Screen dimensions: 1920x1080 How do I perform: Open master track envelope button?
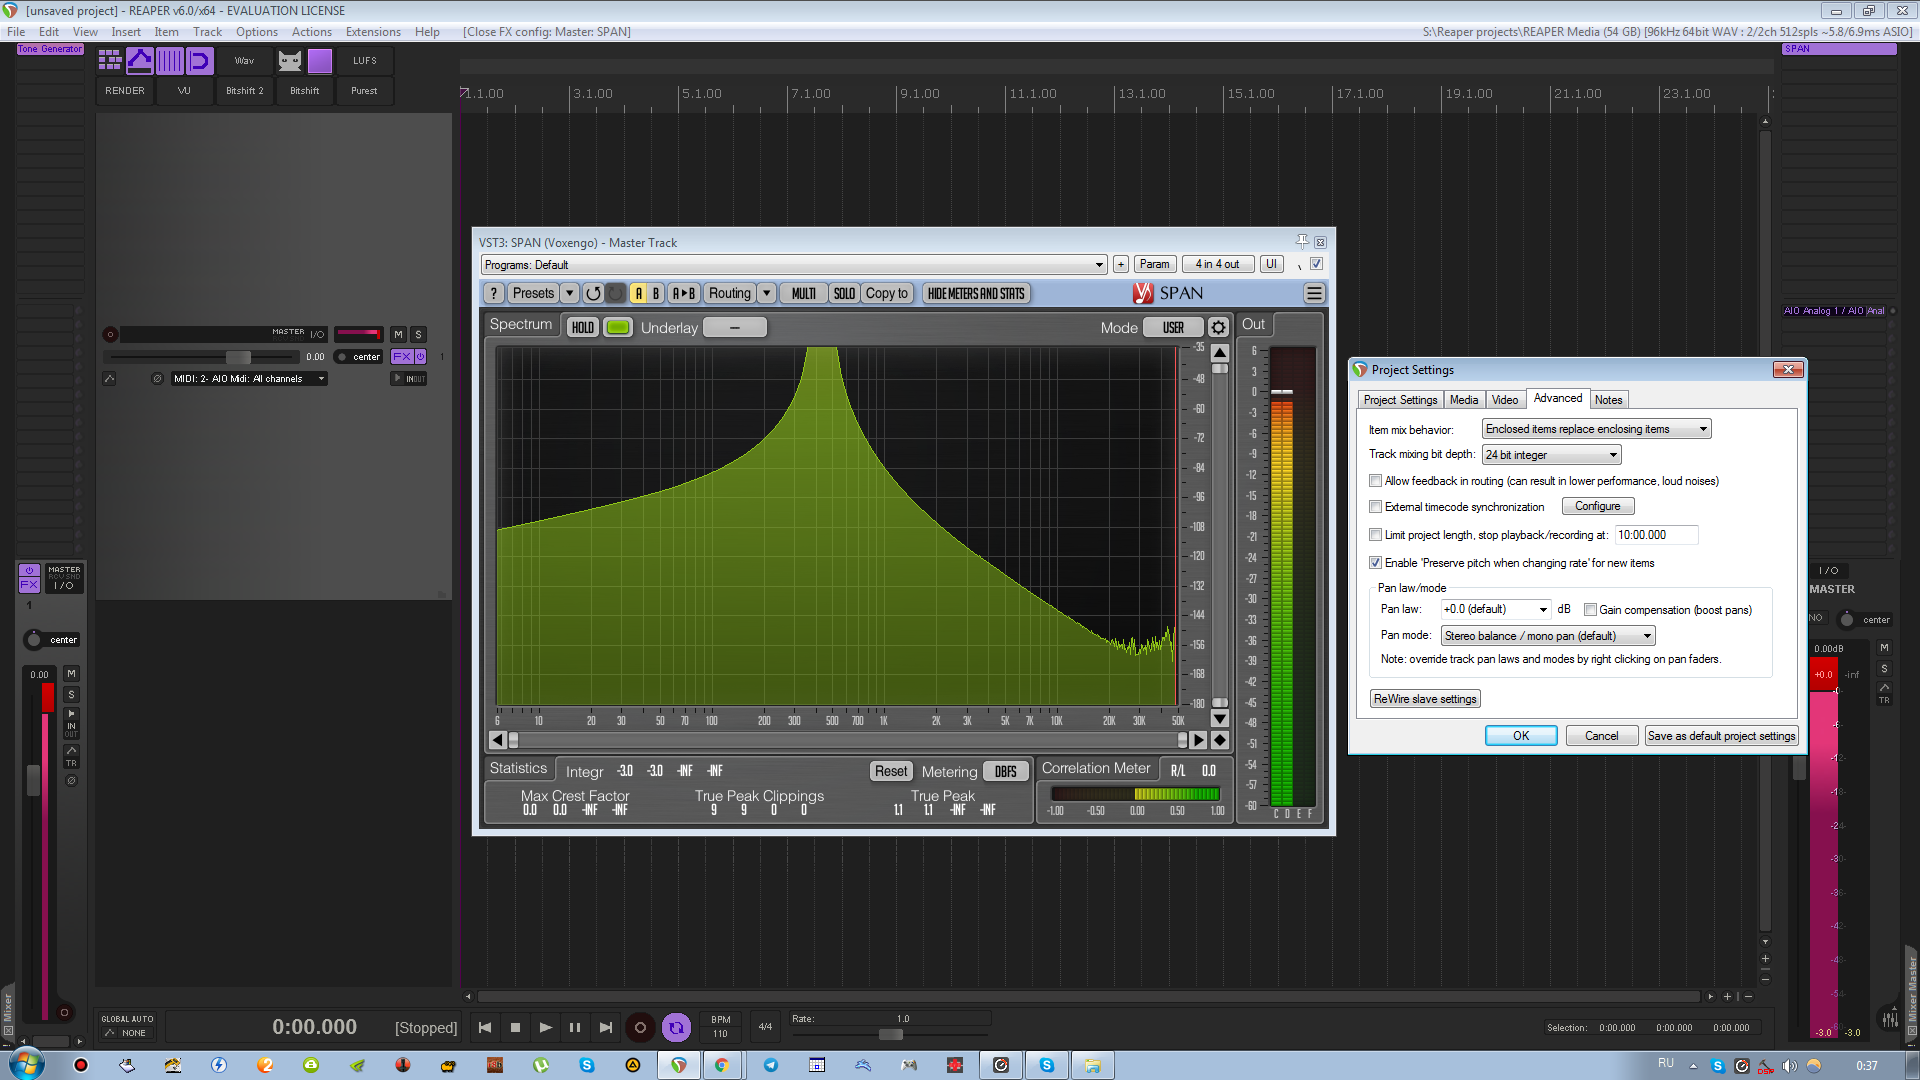click(x=109, y=378)
